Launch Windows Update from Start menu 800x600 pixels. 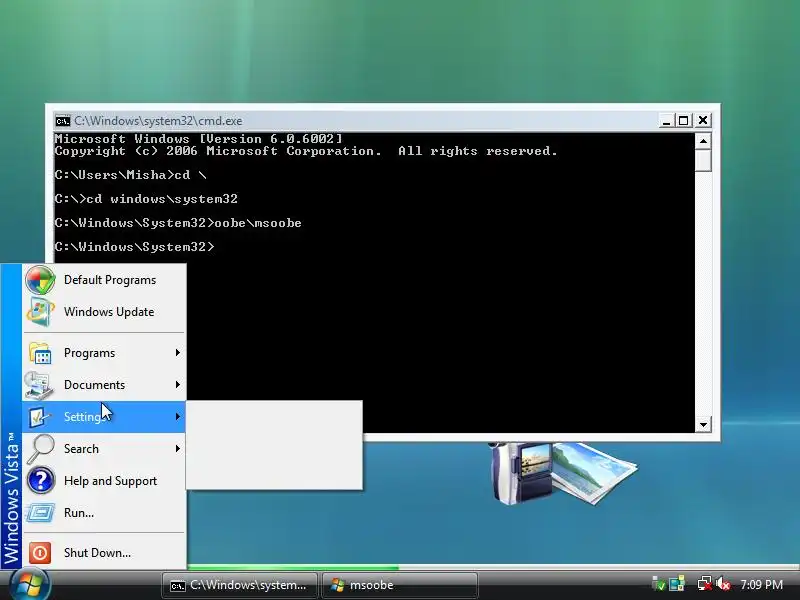coord(104,312)
